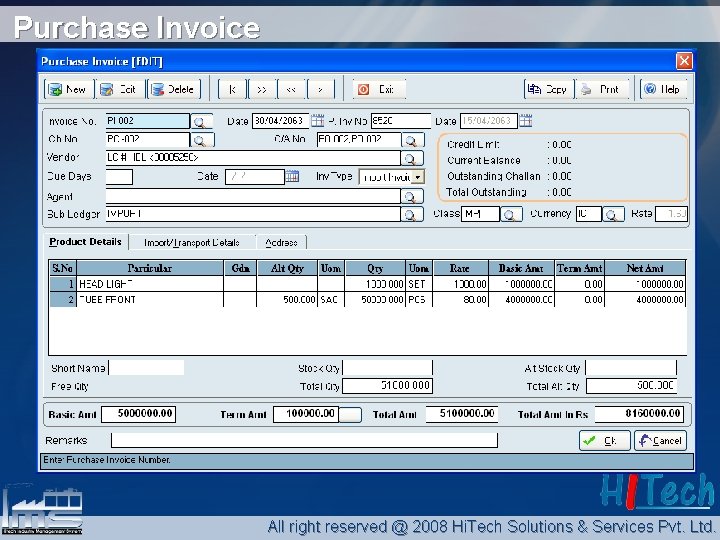
Task: Click the >> navigation button
Action: point(262,89)
